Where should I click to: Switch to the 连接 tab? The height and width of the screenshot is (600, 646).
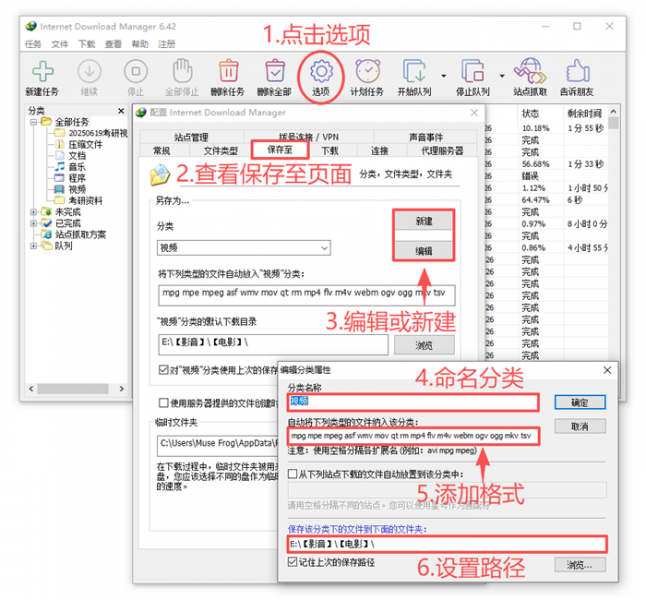(380, 151)
